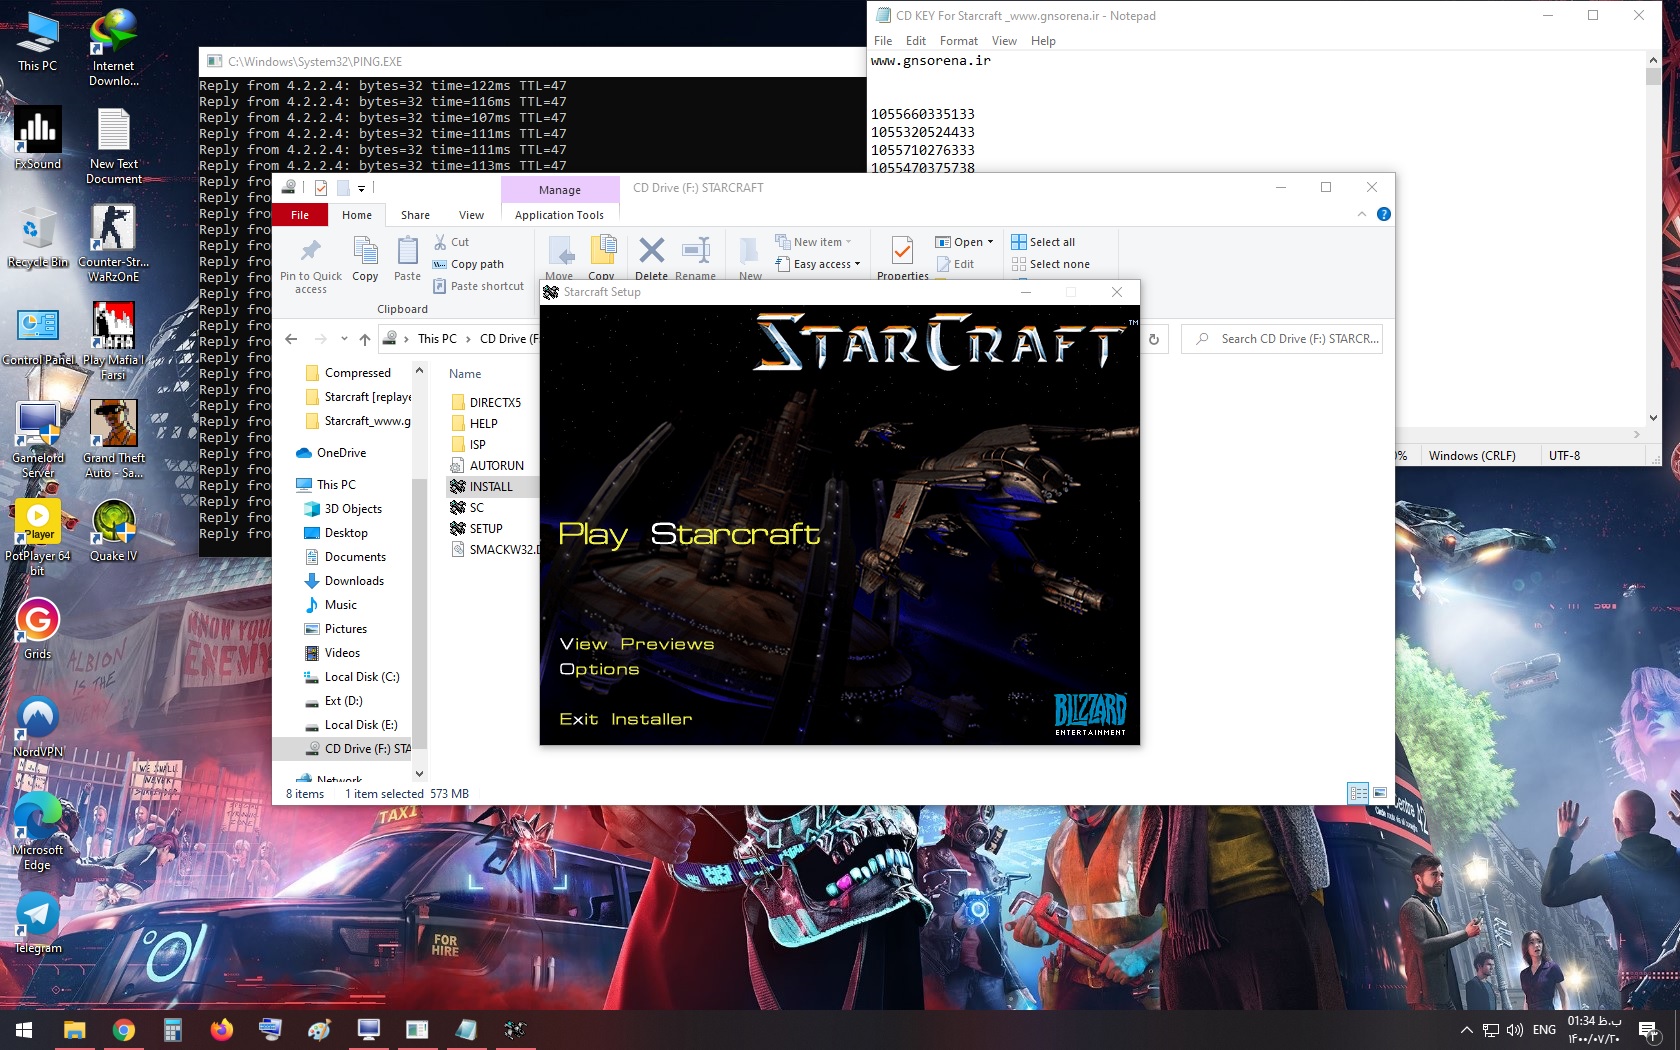Open the PotPlayer 64 bit desktop shortcut
The height and width of the screenshot is (1050, 1680).
point(38,522)
